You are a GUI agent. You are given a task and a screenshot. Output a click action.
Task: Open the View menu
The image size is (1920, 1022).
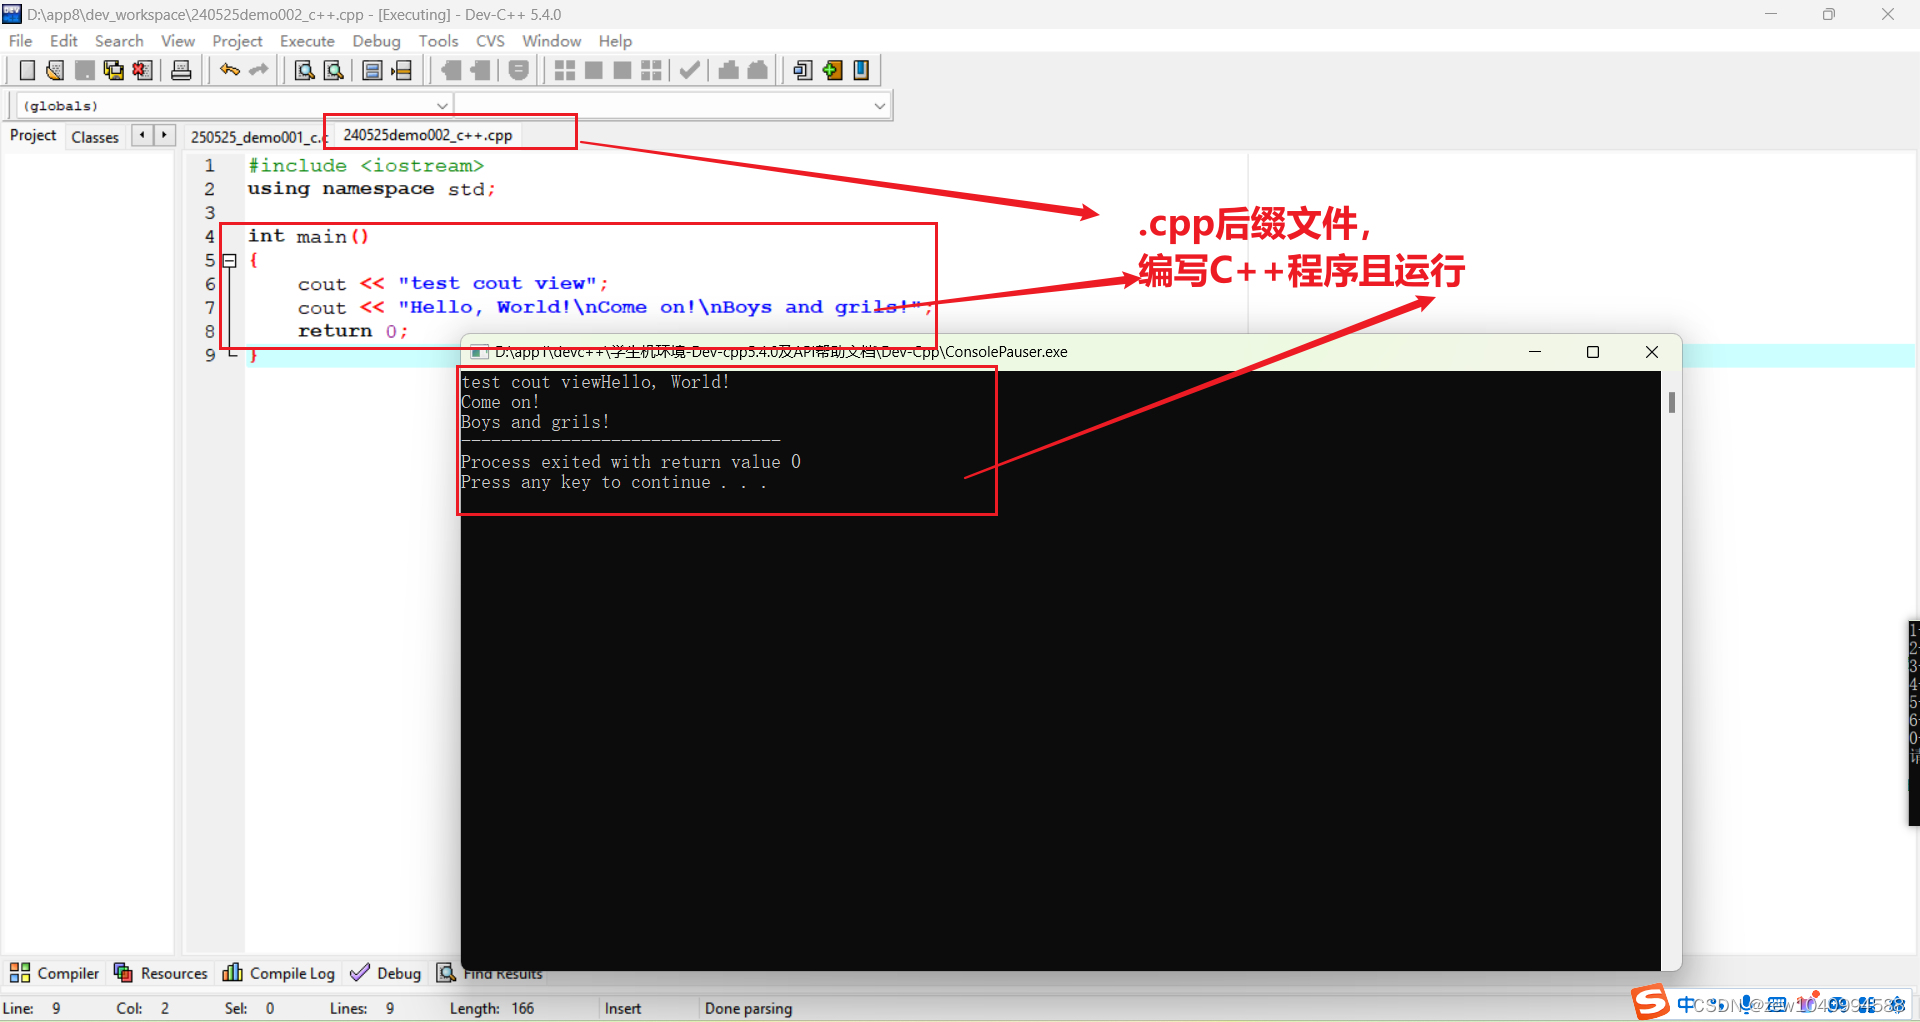(x=178, y=41)
